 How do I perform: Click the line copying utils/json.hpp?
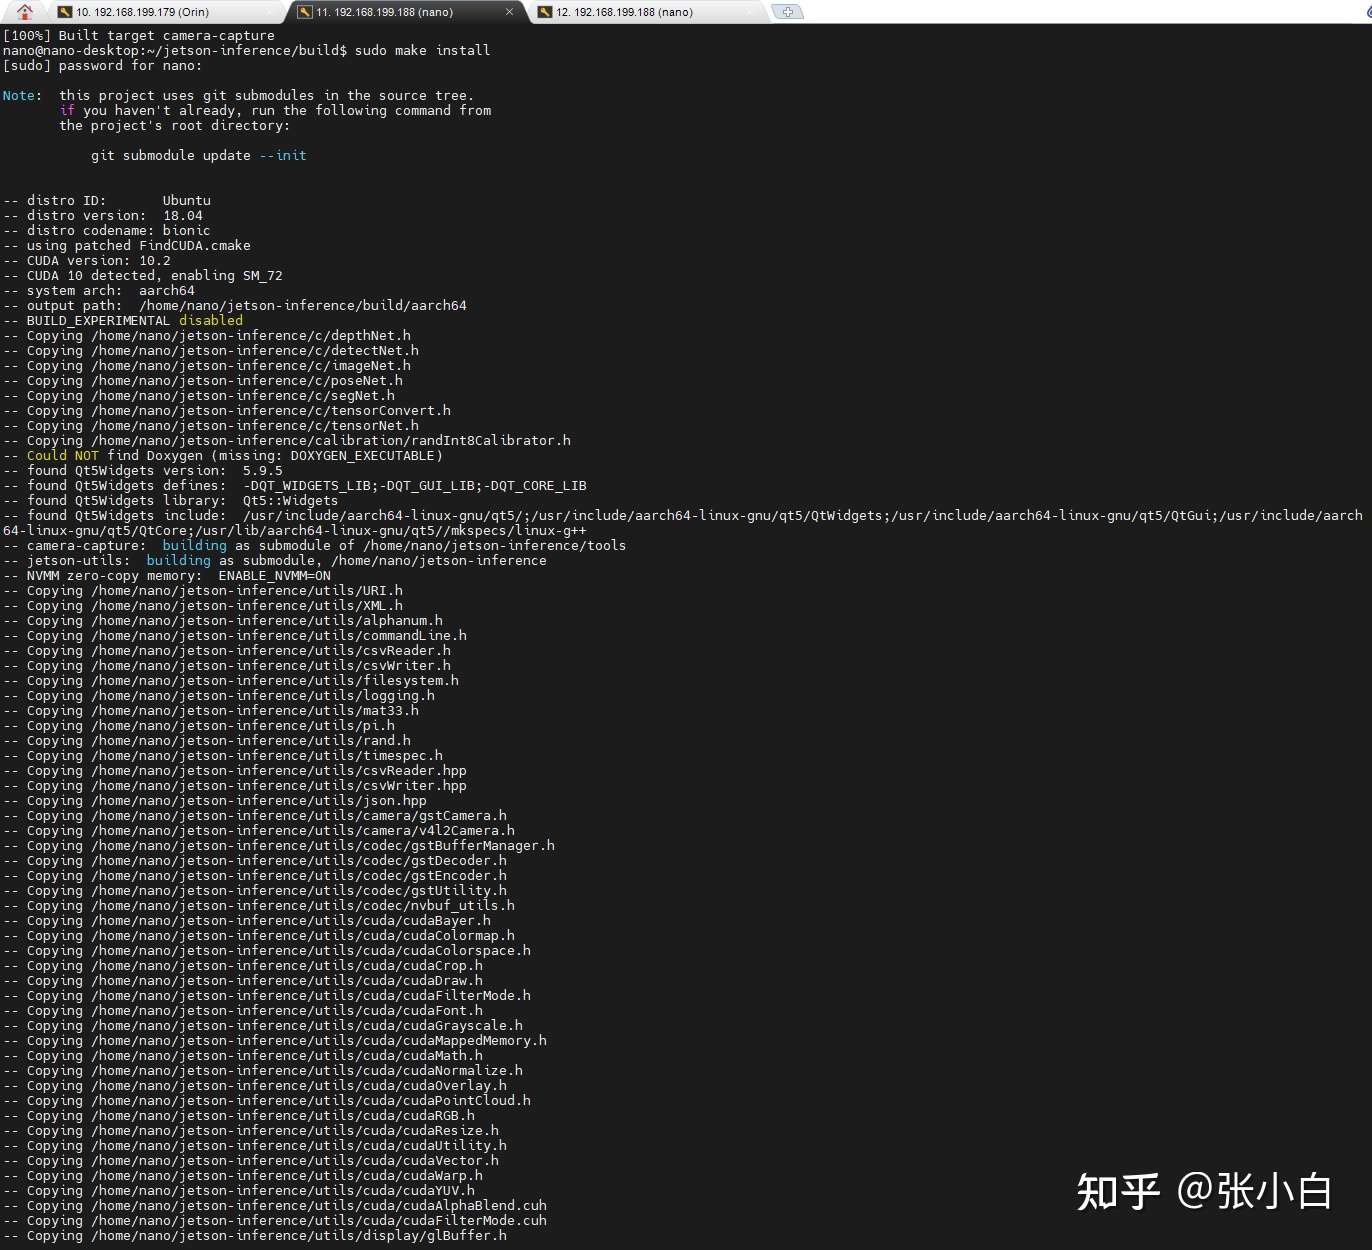215,800
